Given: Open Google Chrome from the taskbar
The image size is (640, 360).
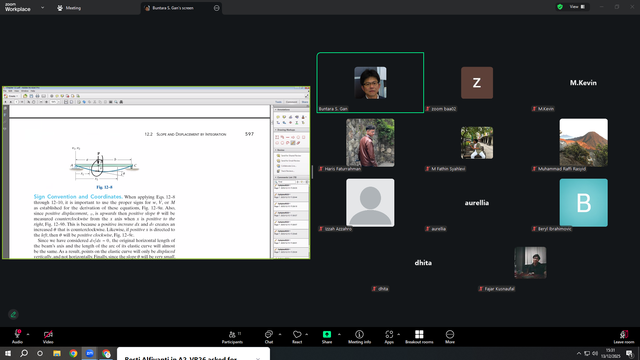Looking at the screenshot, I should click(73, 353).
